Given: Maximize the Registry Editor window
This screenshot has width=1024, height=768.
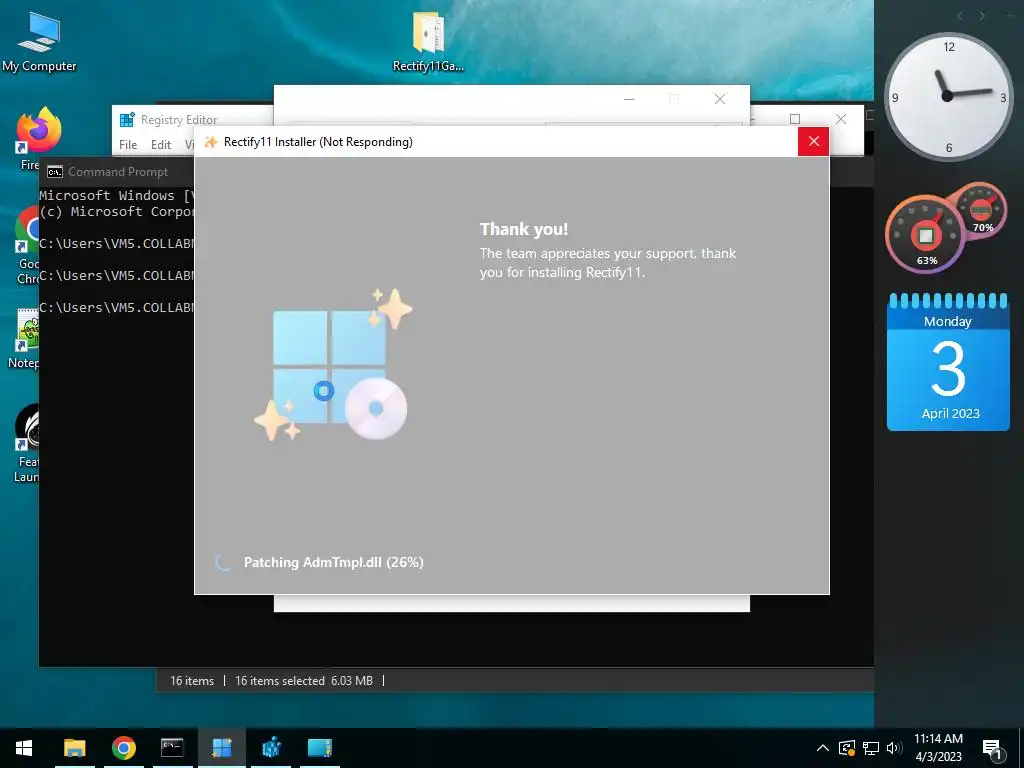Looking at the screenshot, I should tap(795, 119).
